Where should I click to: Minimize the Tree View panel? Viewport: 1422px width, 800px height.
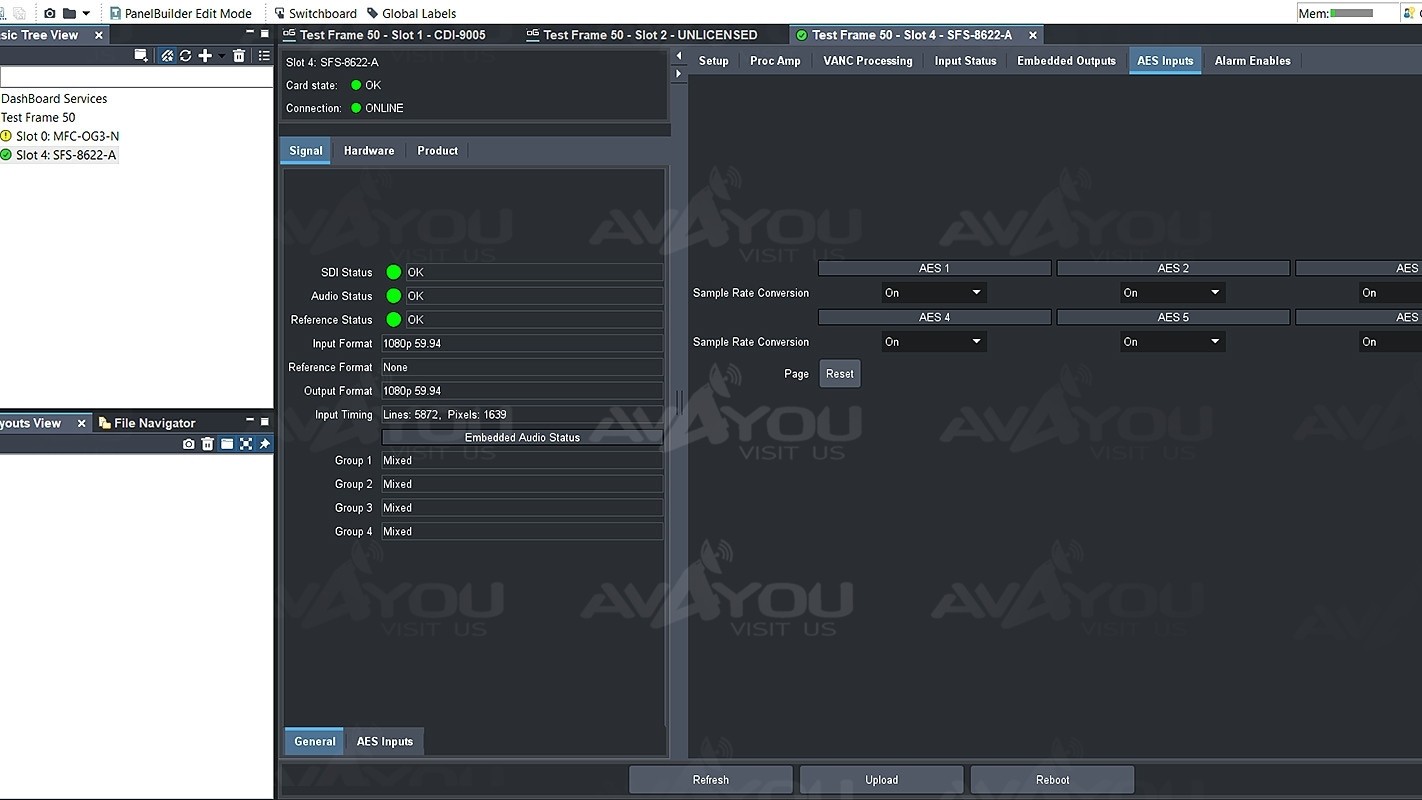tap(249, 33)
